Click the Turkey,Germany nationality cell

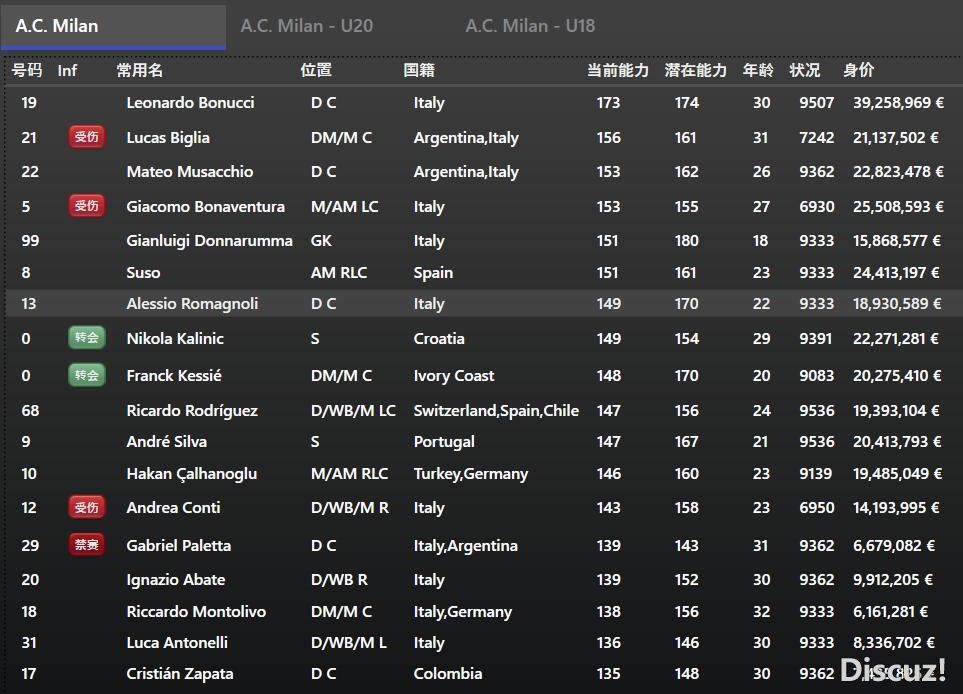pyautogui.click(x=471, y=474)
